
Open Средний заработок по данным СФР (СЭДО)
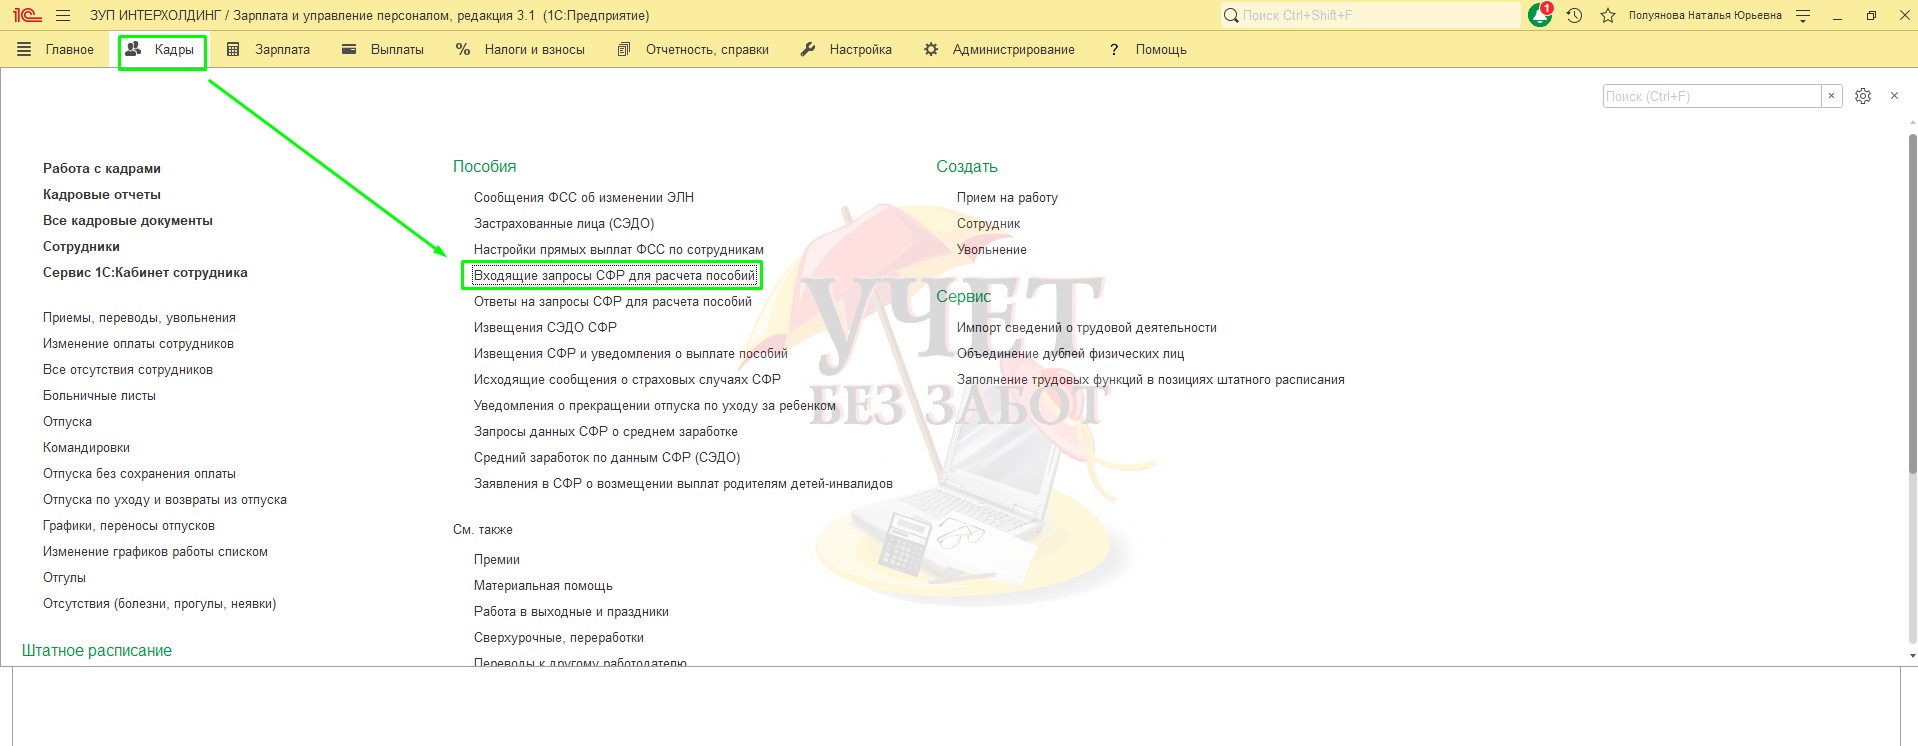(x=607, y=458)
